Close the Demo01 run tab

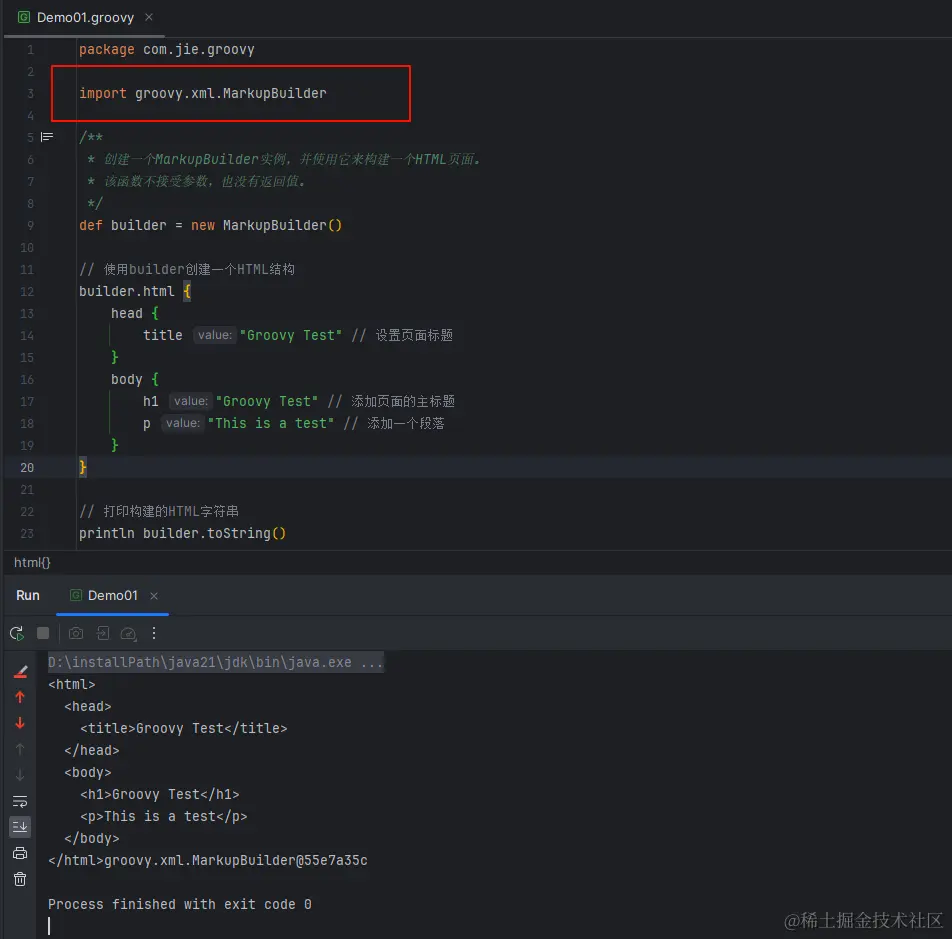[x=154, y=596]
